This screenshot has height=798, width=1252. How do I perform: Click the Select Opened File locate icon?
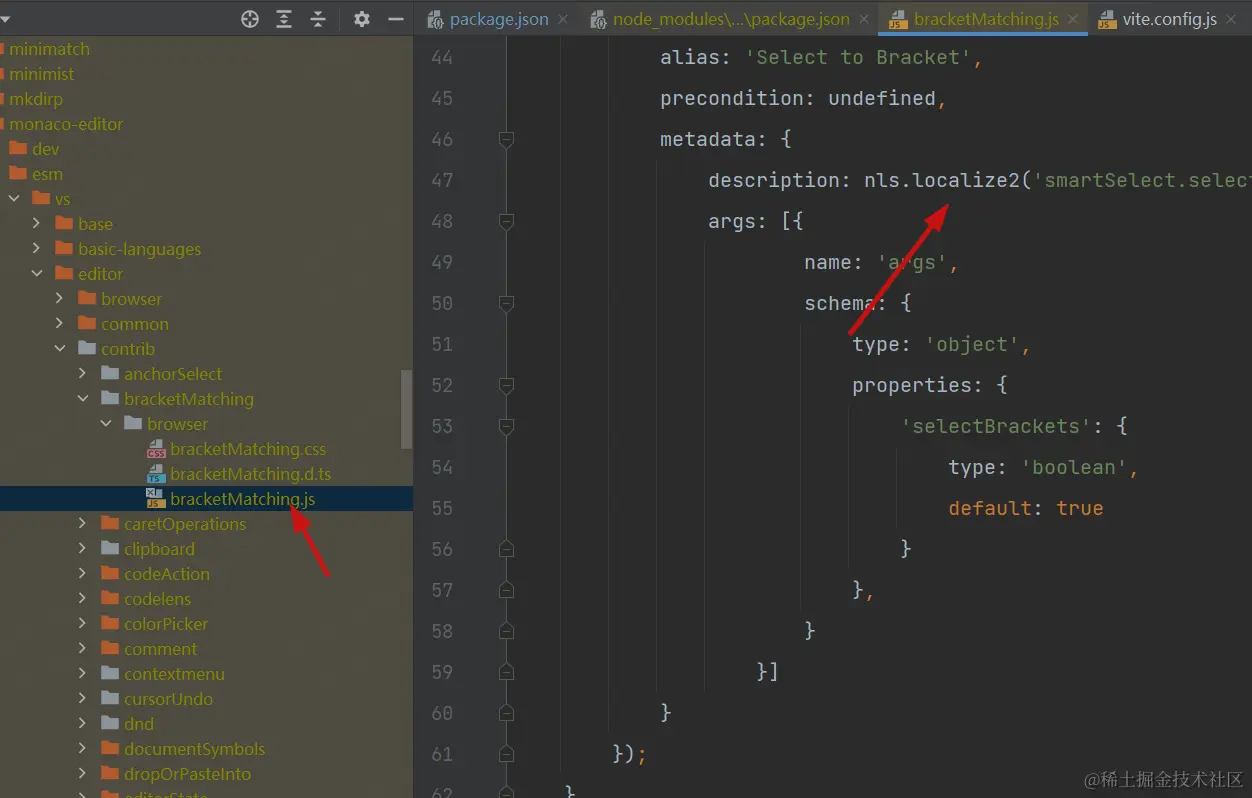pos(250,19)
